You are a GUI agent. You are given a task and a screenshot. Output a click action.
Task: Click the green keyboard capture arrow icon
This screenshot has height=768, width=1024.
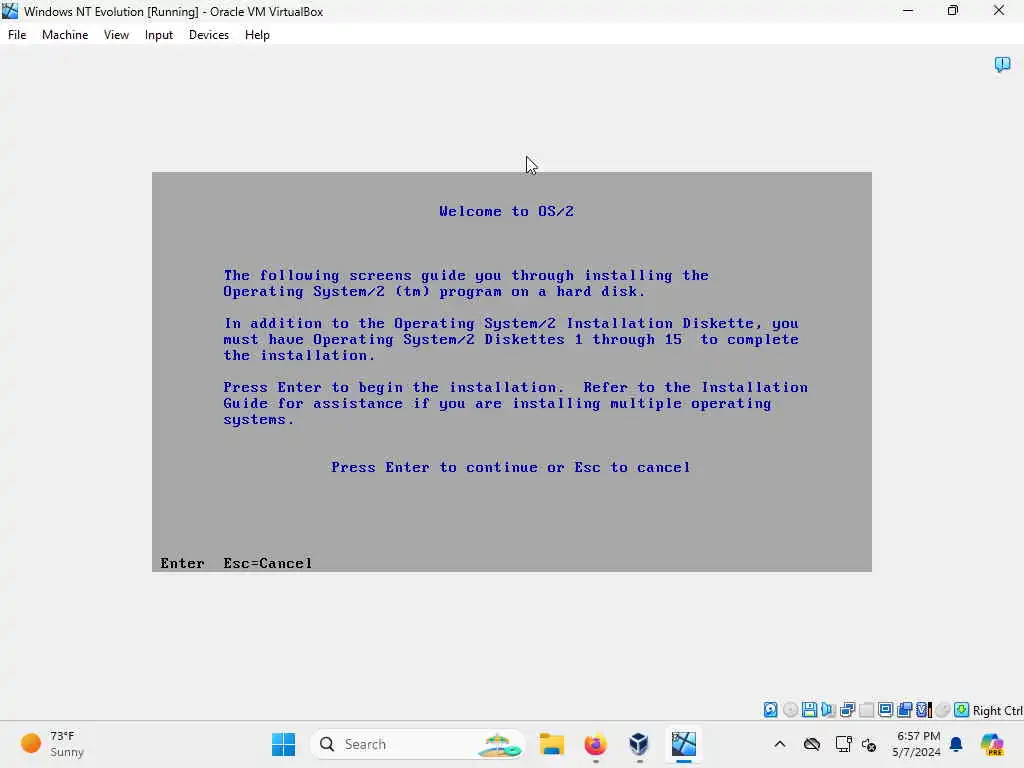coord(961,710)
